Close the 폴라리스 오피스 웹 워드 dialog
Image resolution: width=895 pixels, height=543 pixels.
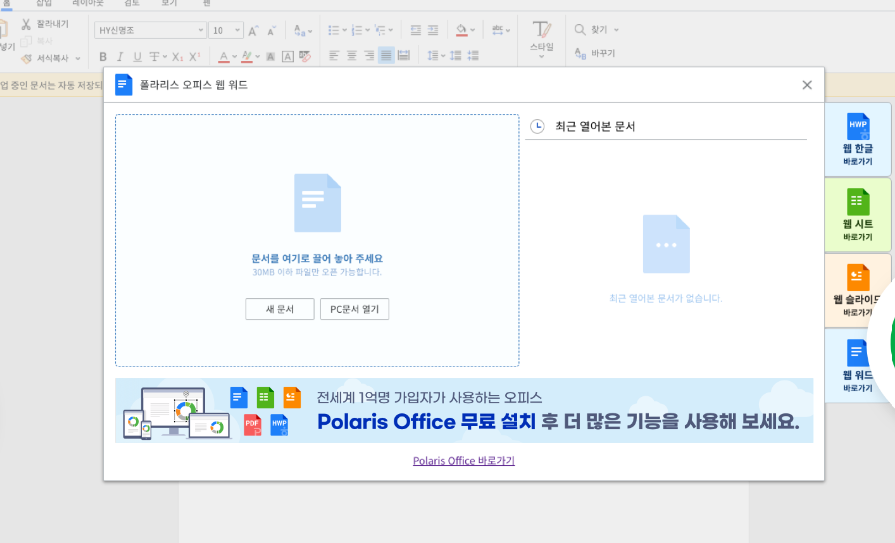[x=807, y=85]
